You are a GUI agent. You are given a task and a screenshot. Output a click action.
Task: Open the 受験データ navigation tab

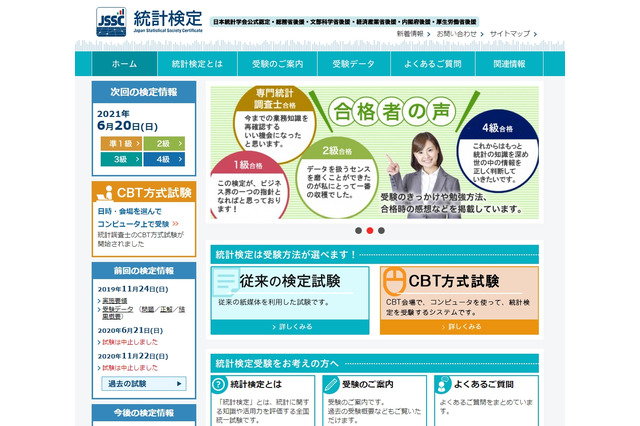click(x=353, y=64)
